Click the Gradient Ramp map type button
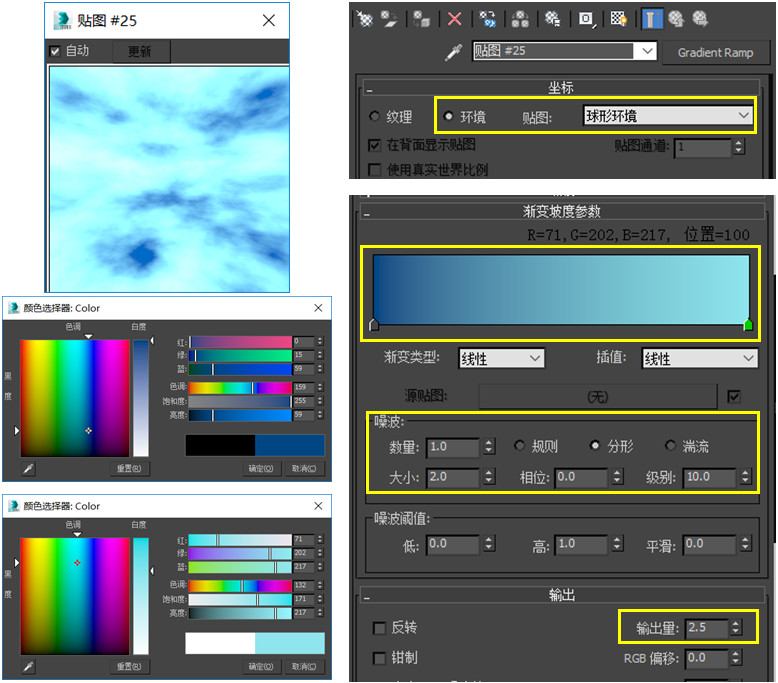This screenshot has height=683, width=778. click(715, 53)
